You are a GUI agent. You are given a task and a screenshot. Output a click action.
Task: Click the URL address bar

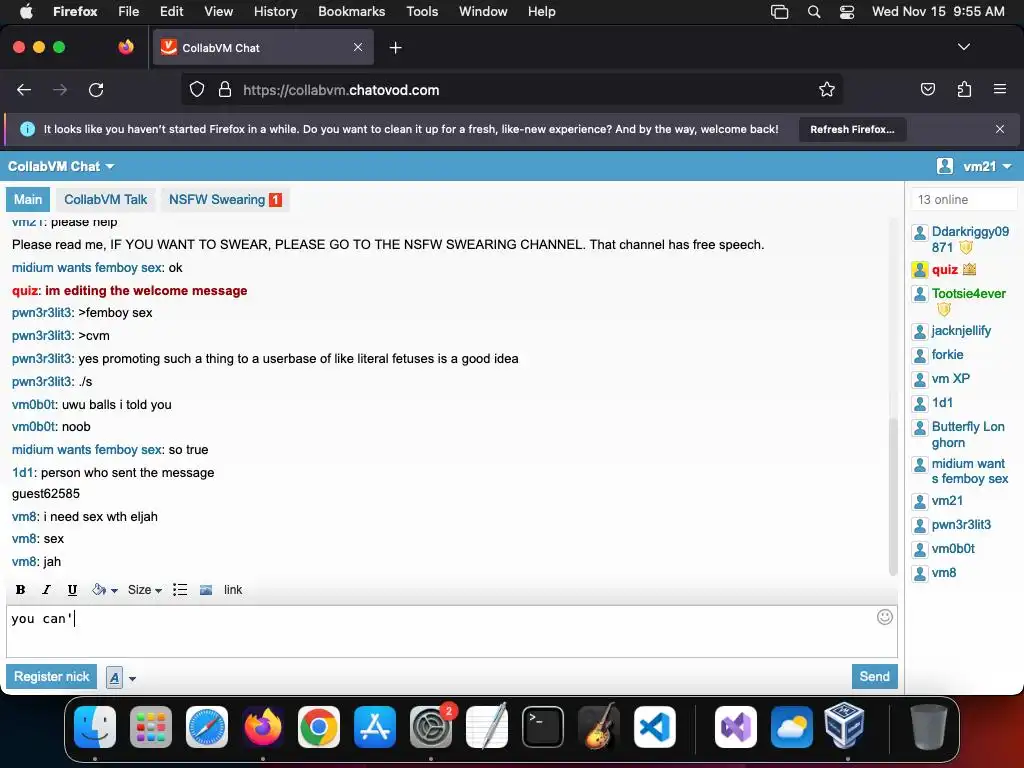pos(512,89)
